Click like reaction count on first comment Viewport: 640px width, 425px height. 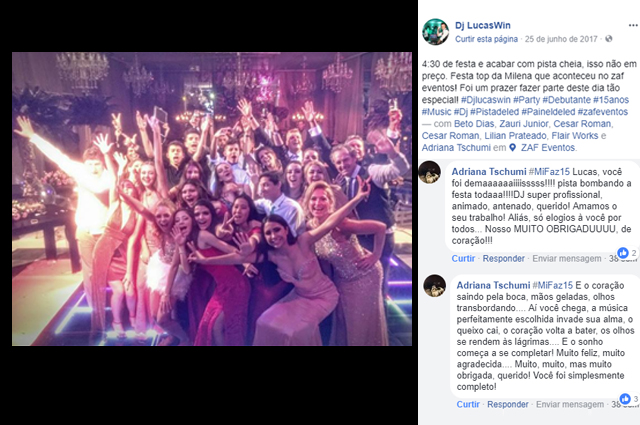pos(627,253)
